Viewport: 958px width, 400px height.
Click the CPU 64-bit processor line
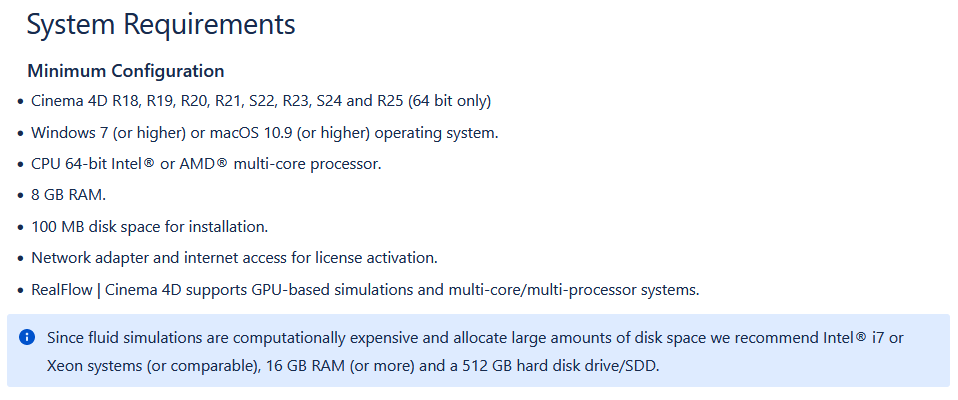[207, 164]
